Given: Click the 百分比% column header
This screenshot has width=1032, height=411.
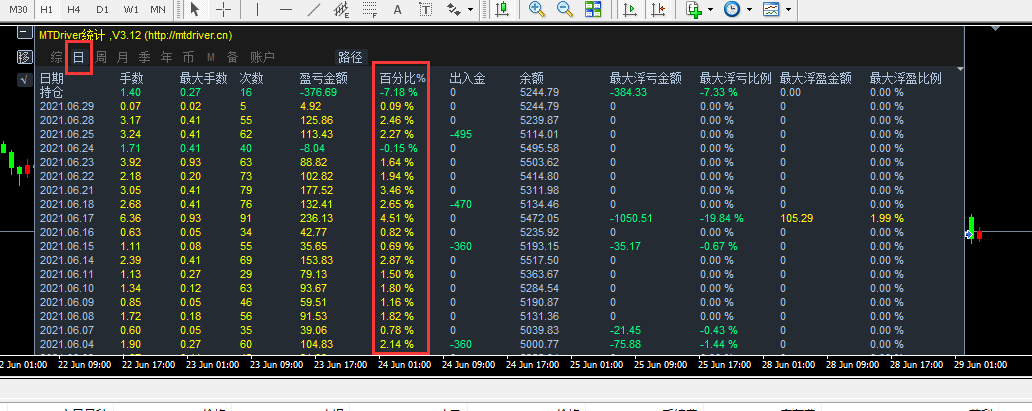Looking at the screenshot, I should coord(402,78).
